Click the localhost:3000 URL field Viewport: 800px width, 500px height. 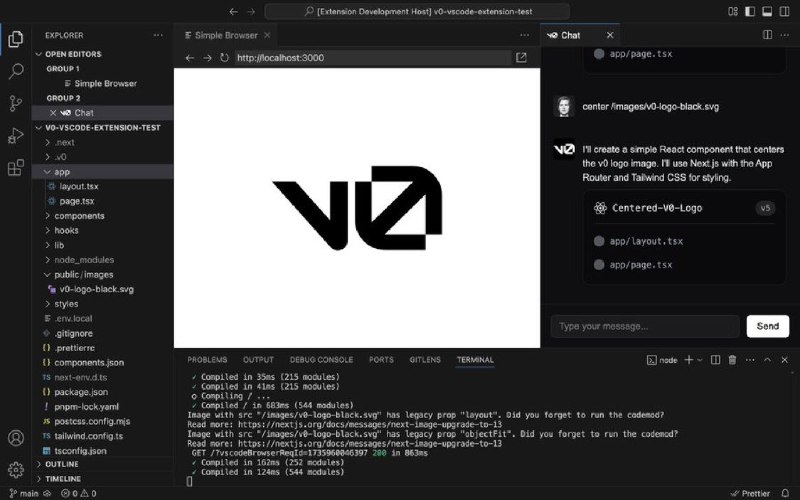pos(370,58)
